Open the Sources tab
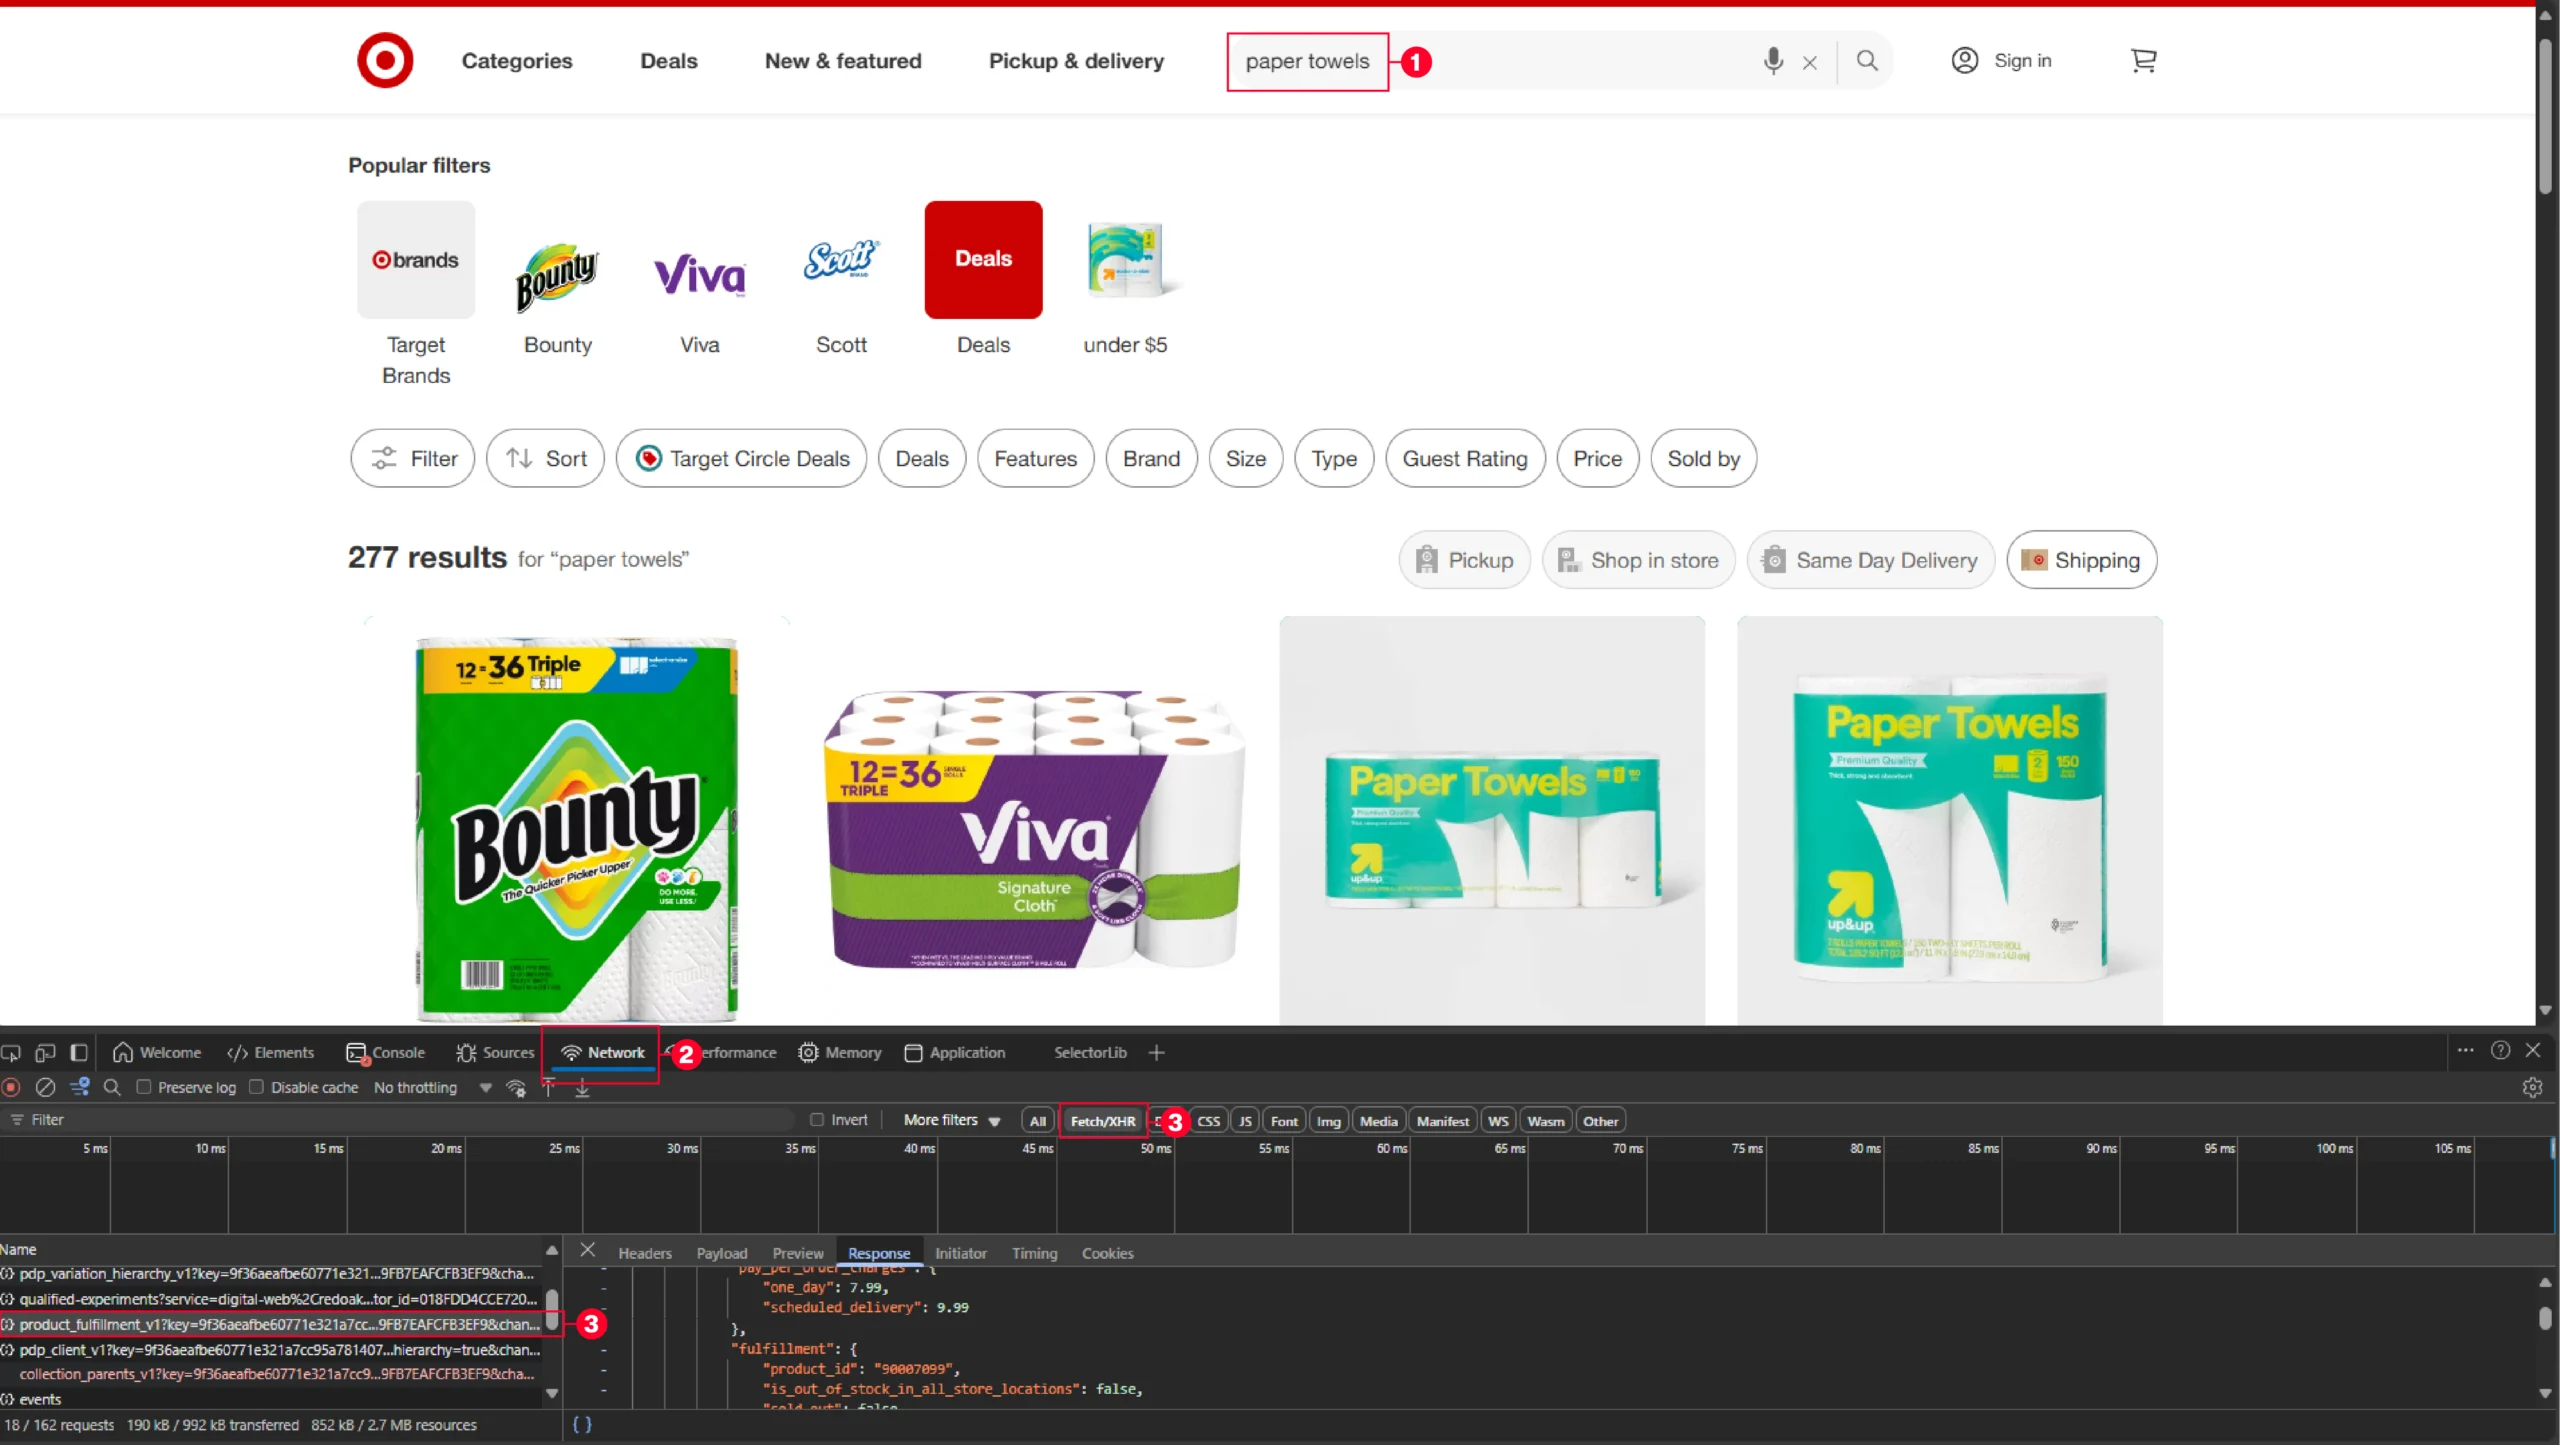The height and width of the screenshot is (1445, 2560). point(495,1052)
